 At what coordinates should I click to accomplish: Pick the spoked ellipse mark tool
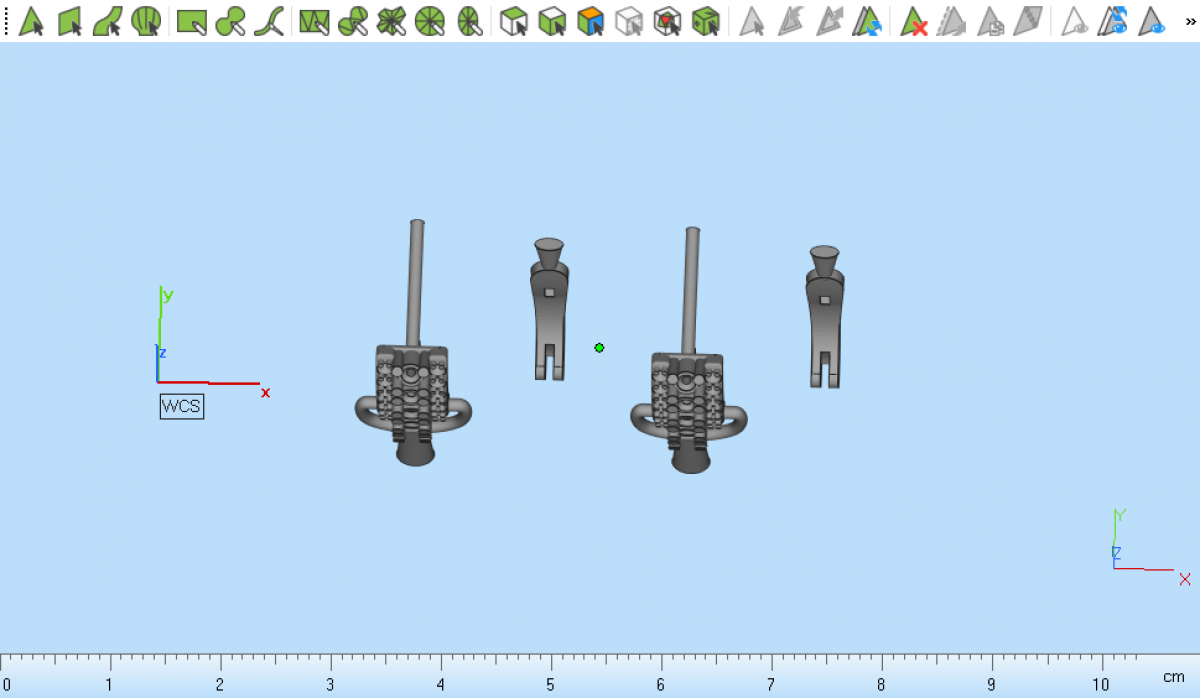pyautogui.click(x=468, y=21)
